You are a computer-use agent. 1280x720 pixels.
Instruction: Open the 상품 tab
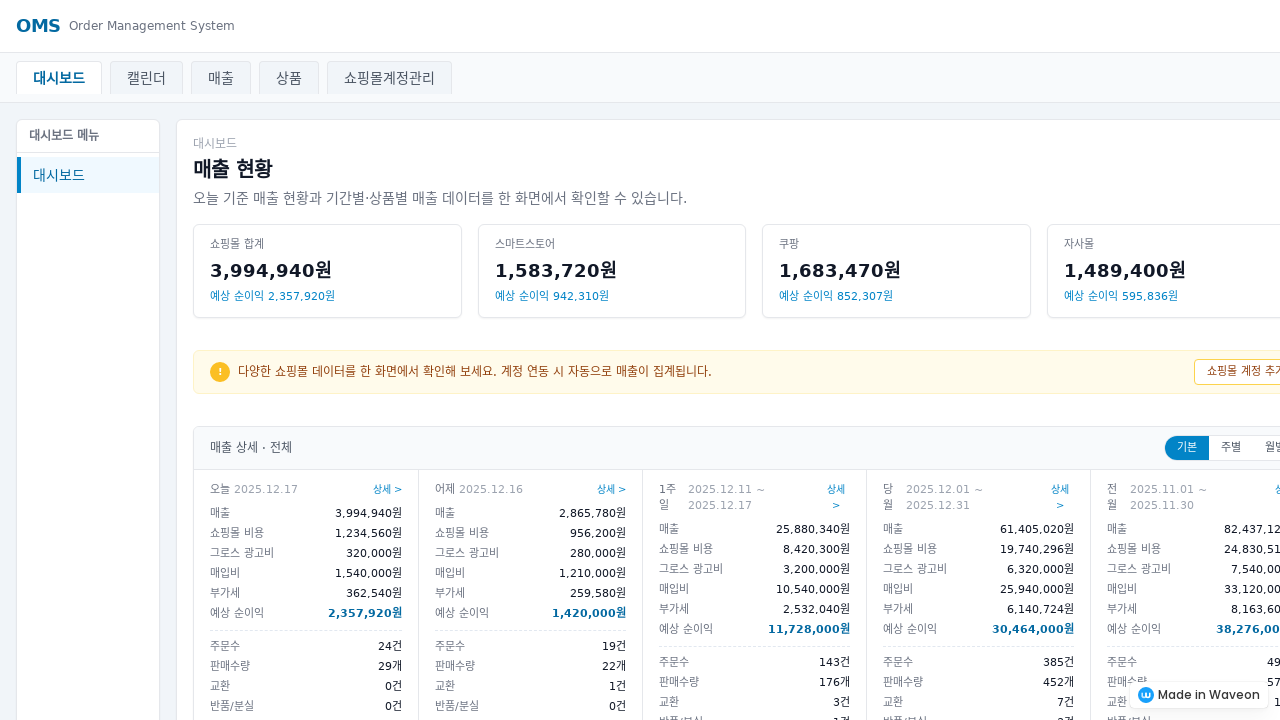tap(288, 77)
